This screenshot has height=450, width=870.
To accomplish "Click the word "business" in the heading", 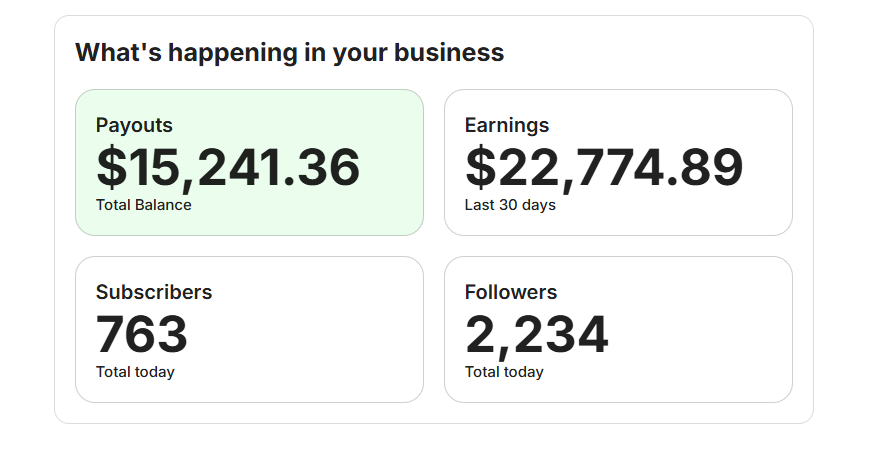I will click(449, 52).
